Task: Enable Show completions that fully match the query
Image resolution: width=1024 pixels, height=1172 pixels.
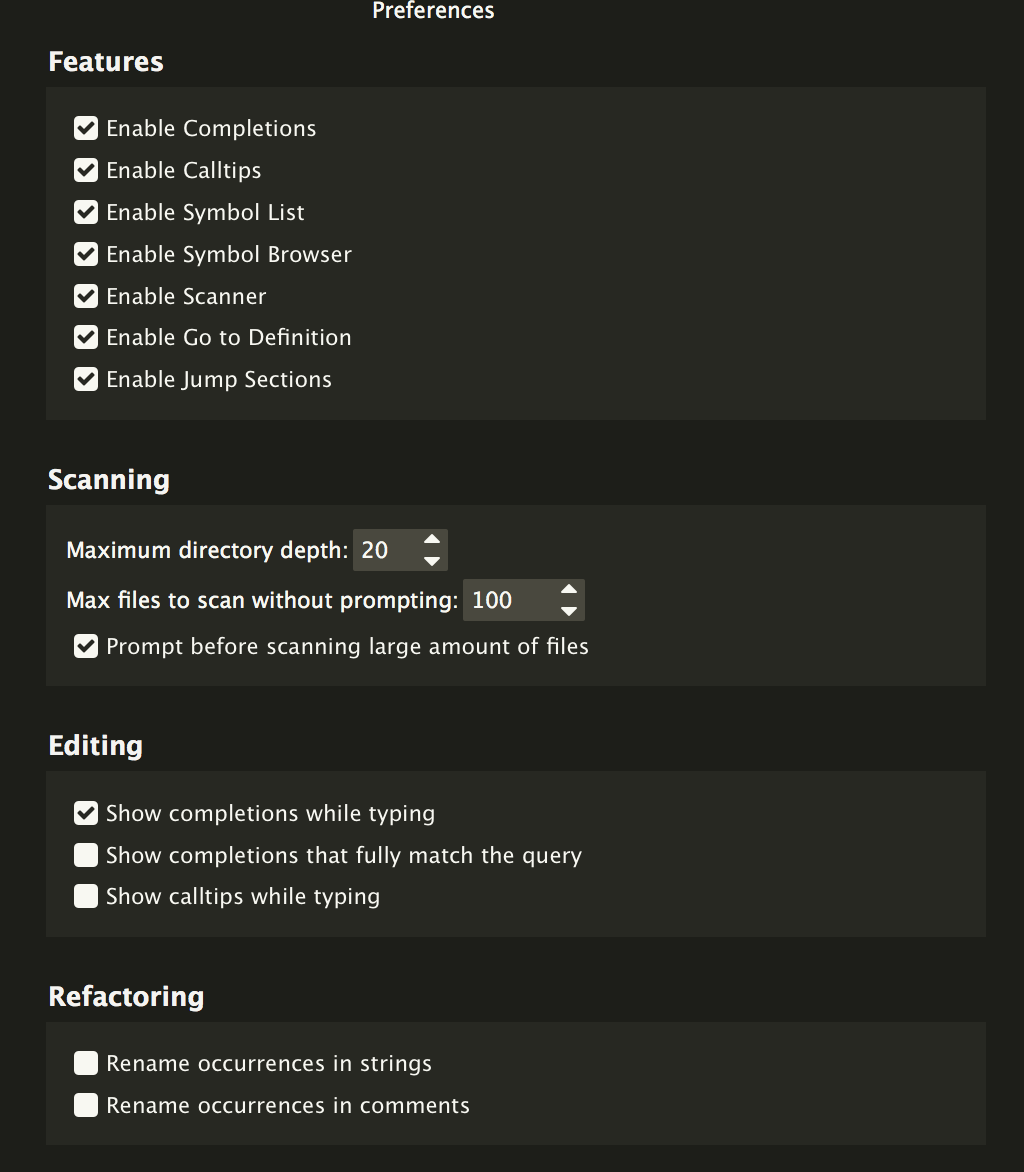Action: (86, 855)
